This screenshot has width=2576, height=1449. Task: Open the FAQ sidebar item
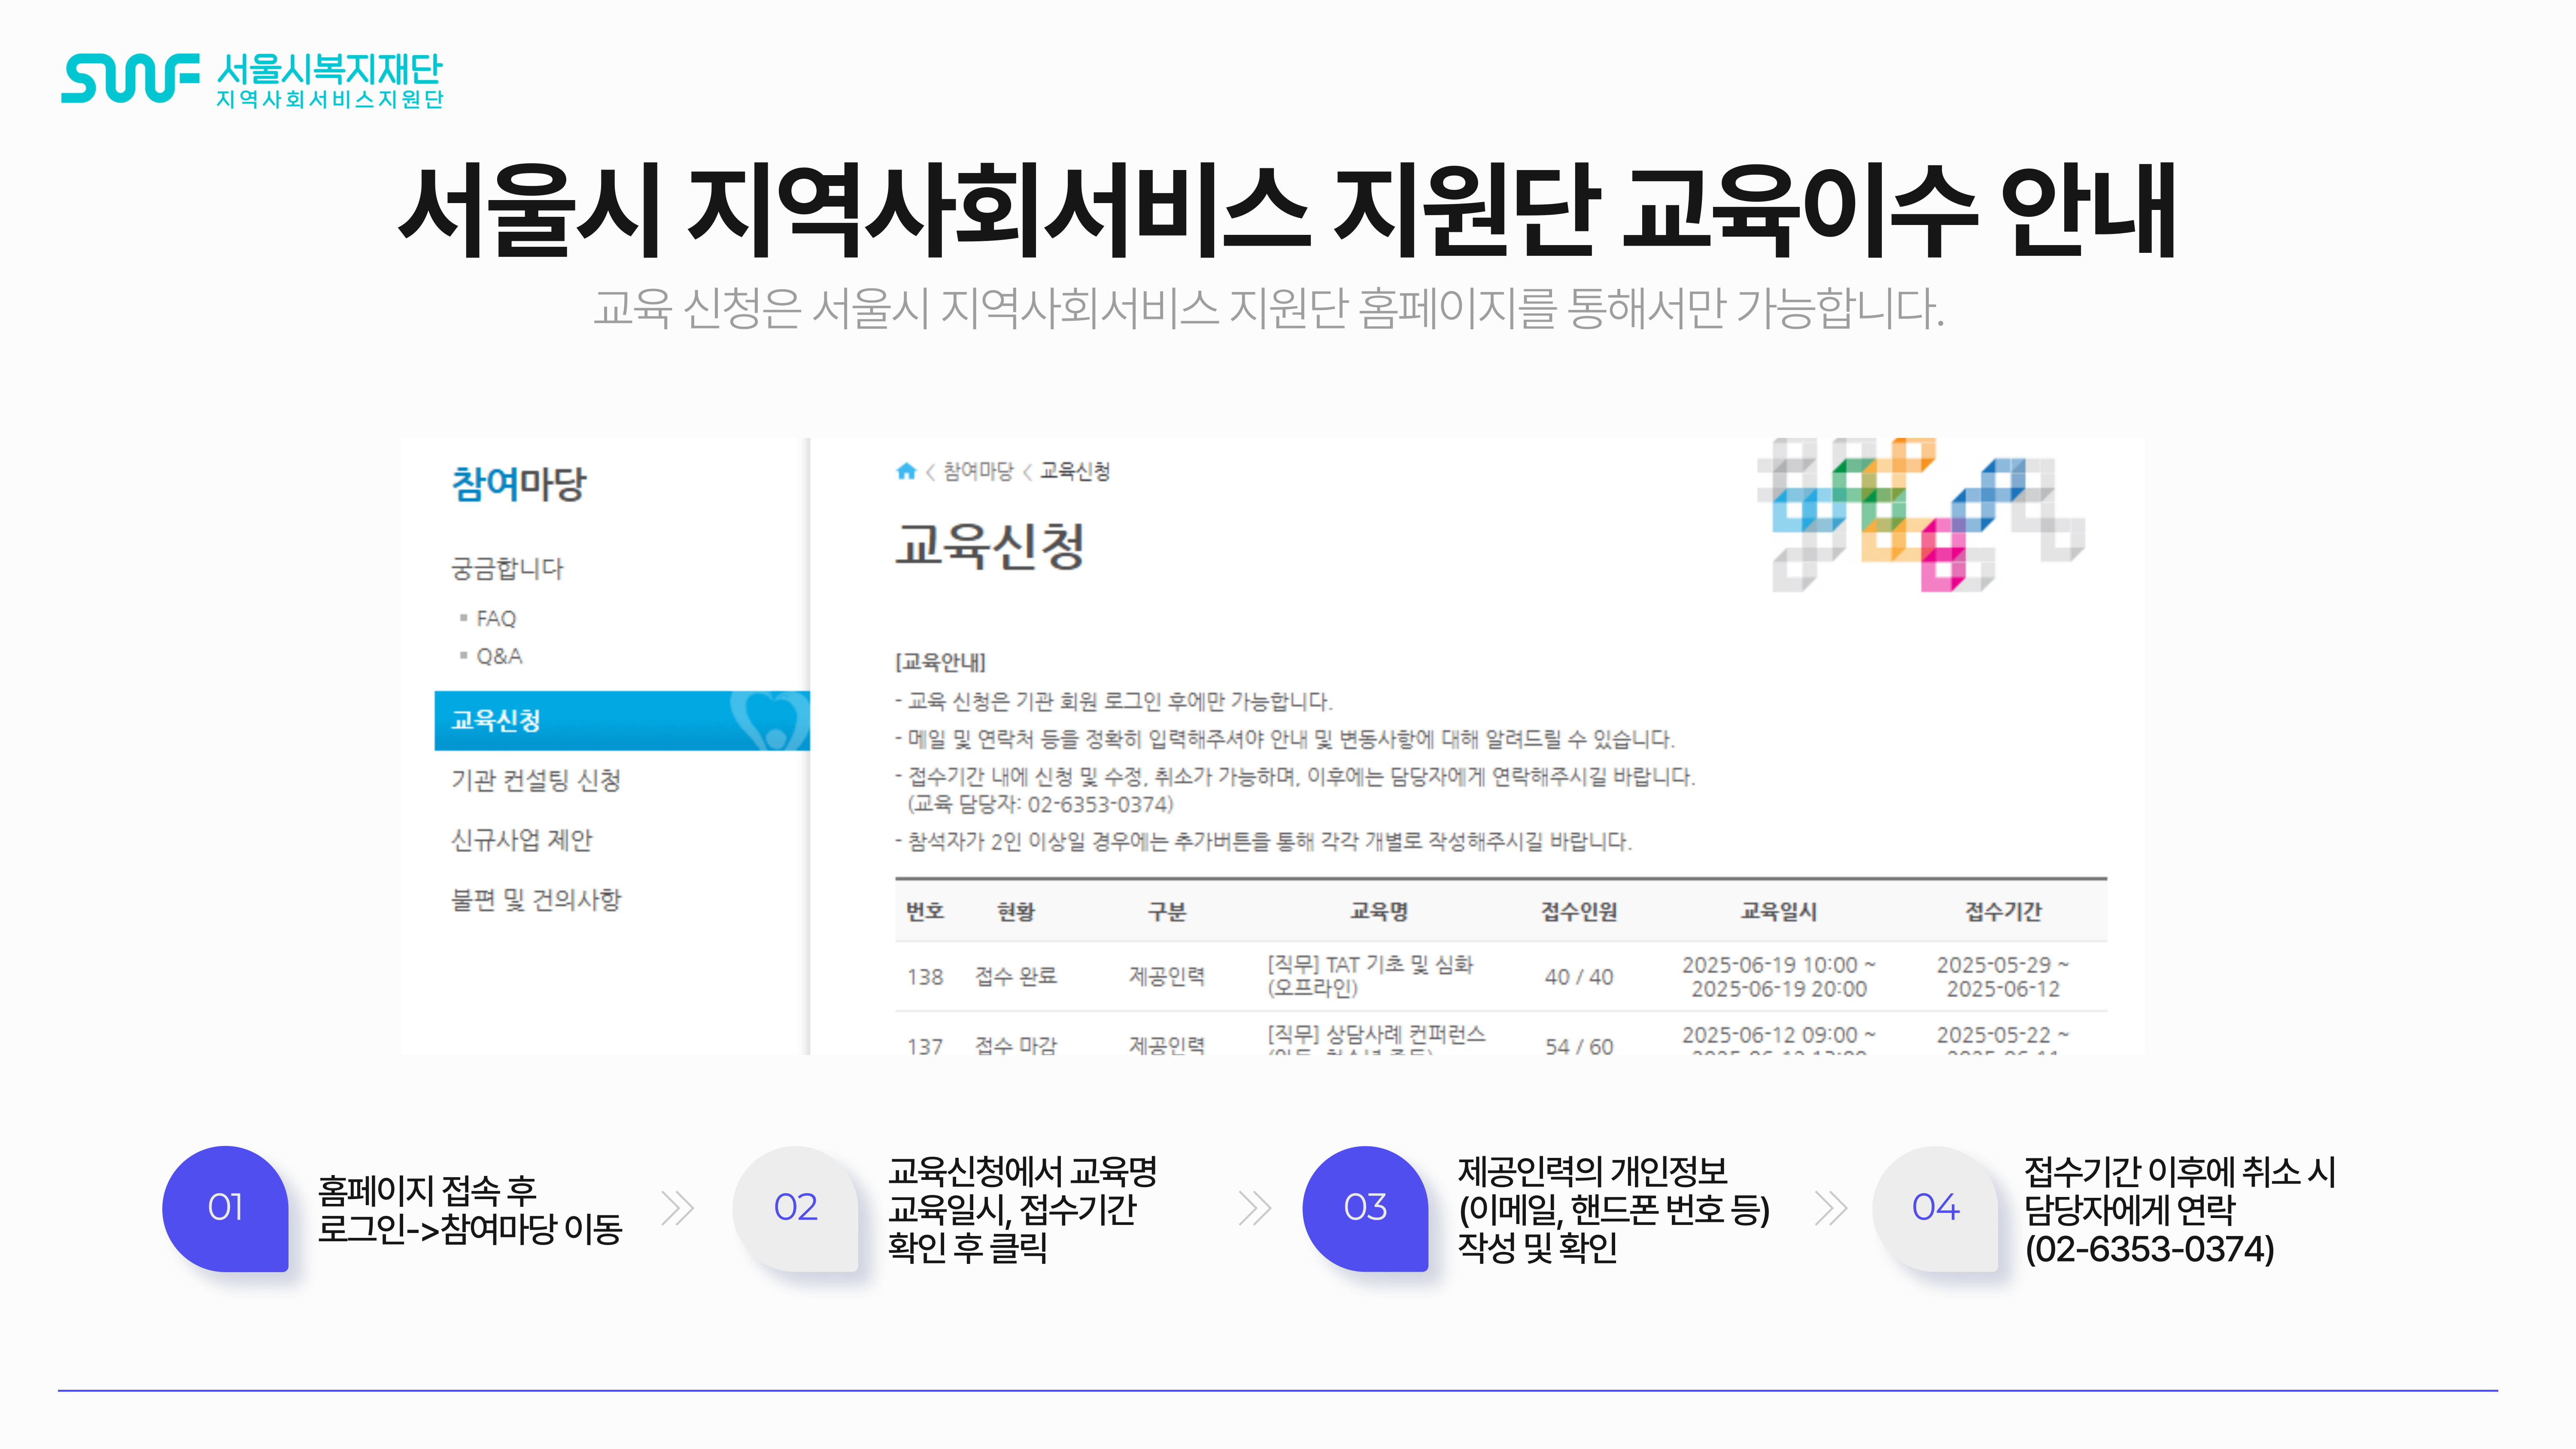[x=496, y=619]
